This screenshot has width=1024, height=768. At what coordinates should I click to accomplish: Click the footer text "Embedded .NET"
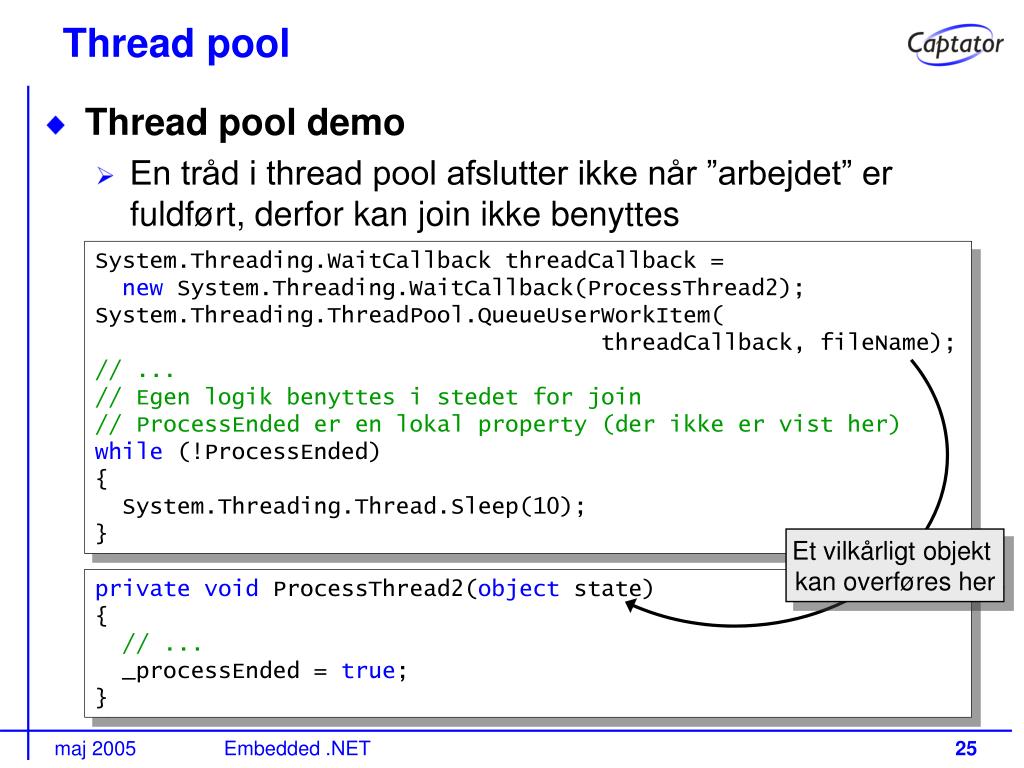click(297, 748)
